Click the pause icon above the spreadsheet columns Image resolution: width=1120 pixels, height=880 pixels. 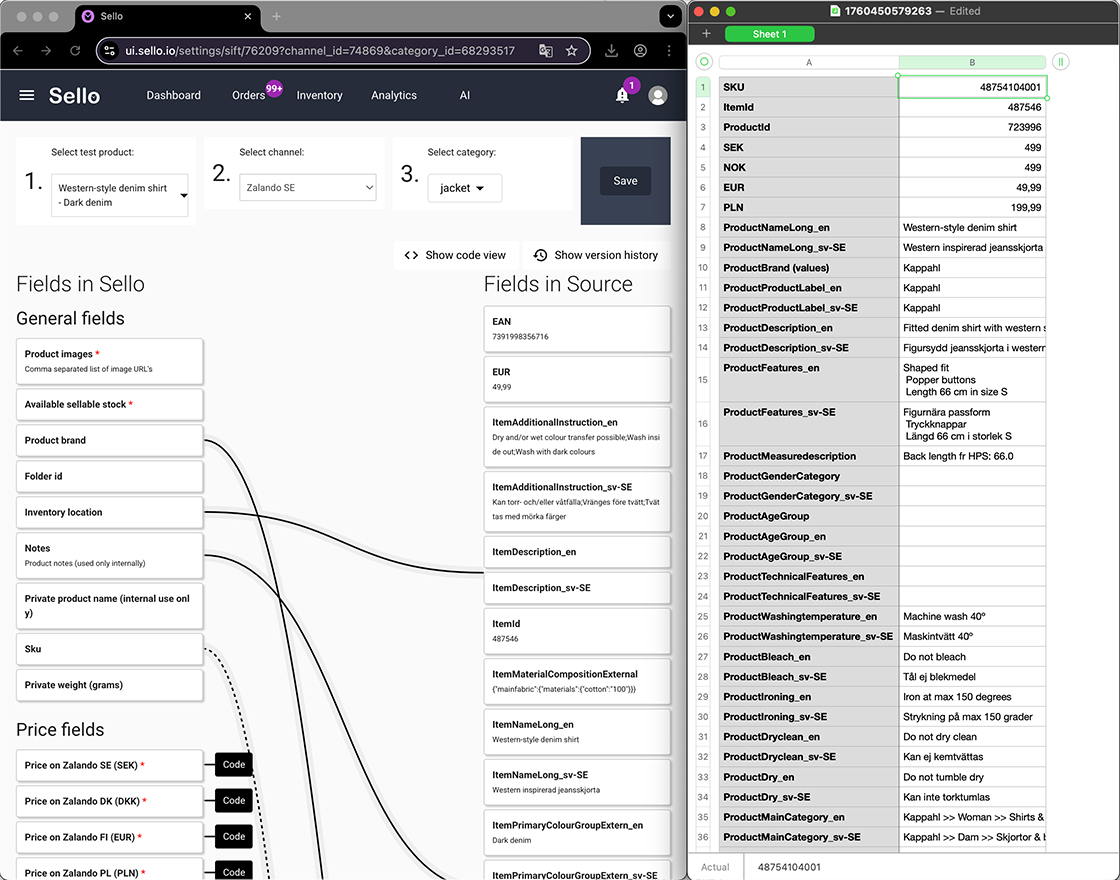(1060, 61)
